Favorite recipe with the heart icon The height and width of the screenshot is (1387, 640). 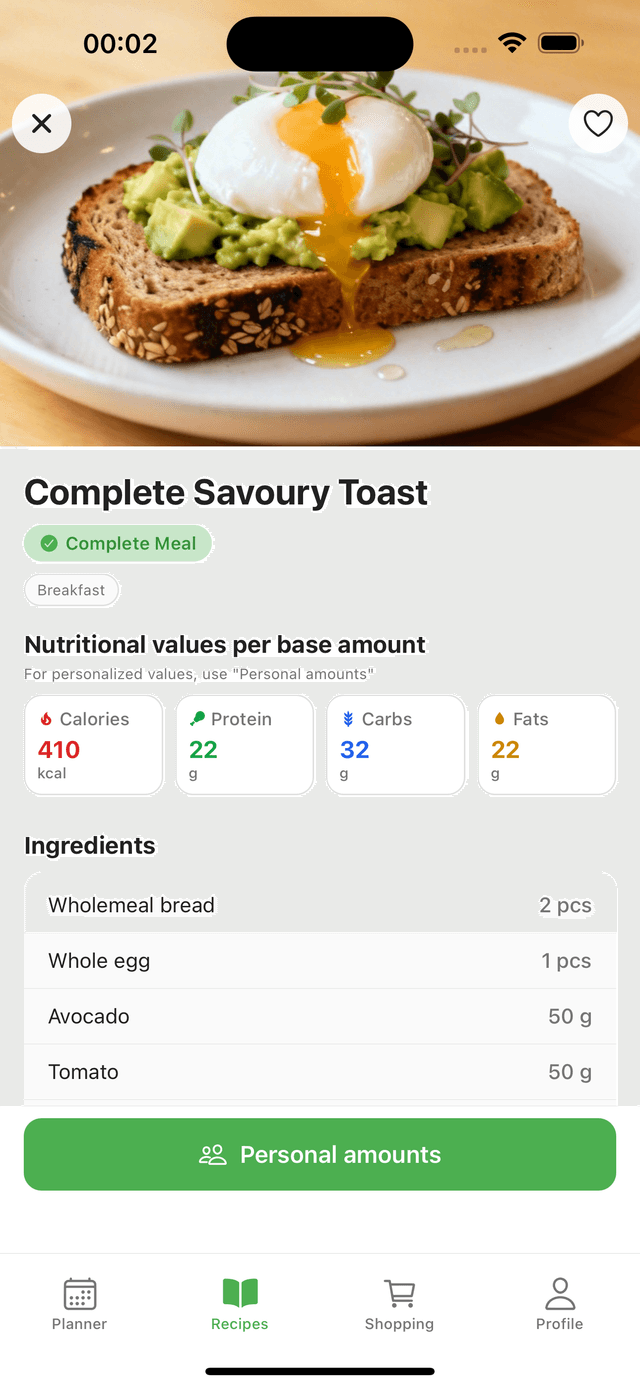click(597, 123)
